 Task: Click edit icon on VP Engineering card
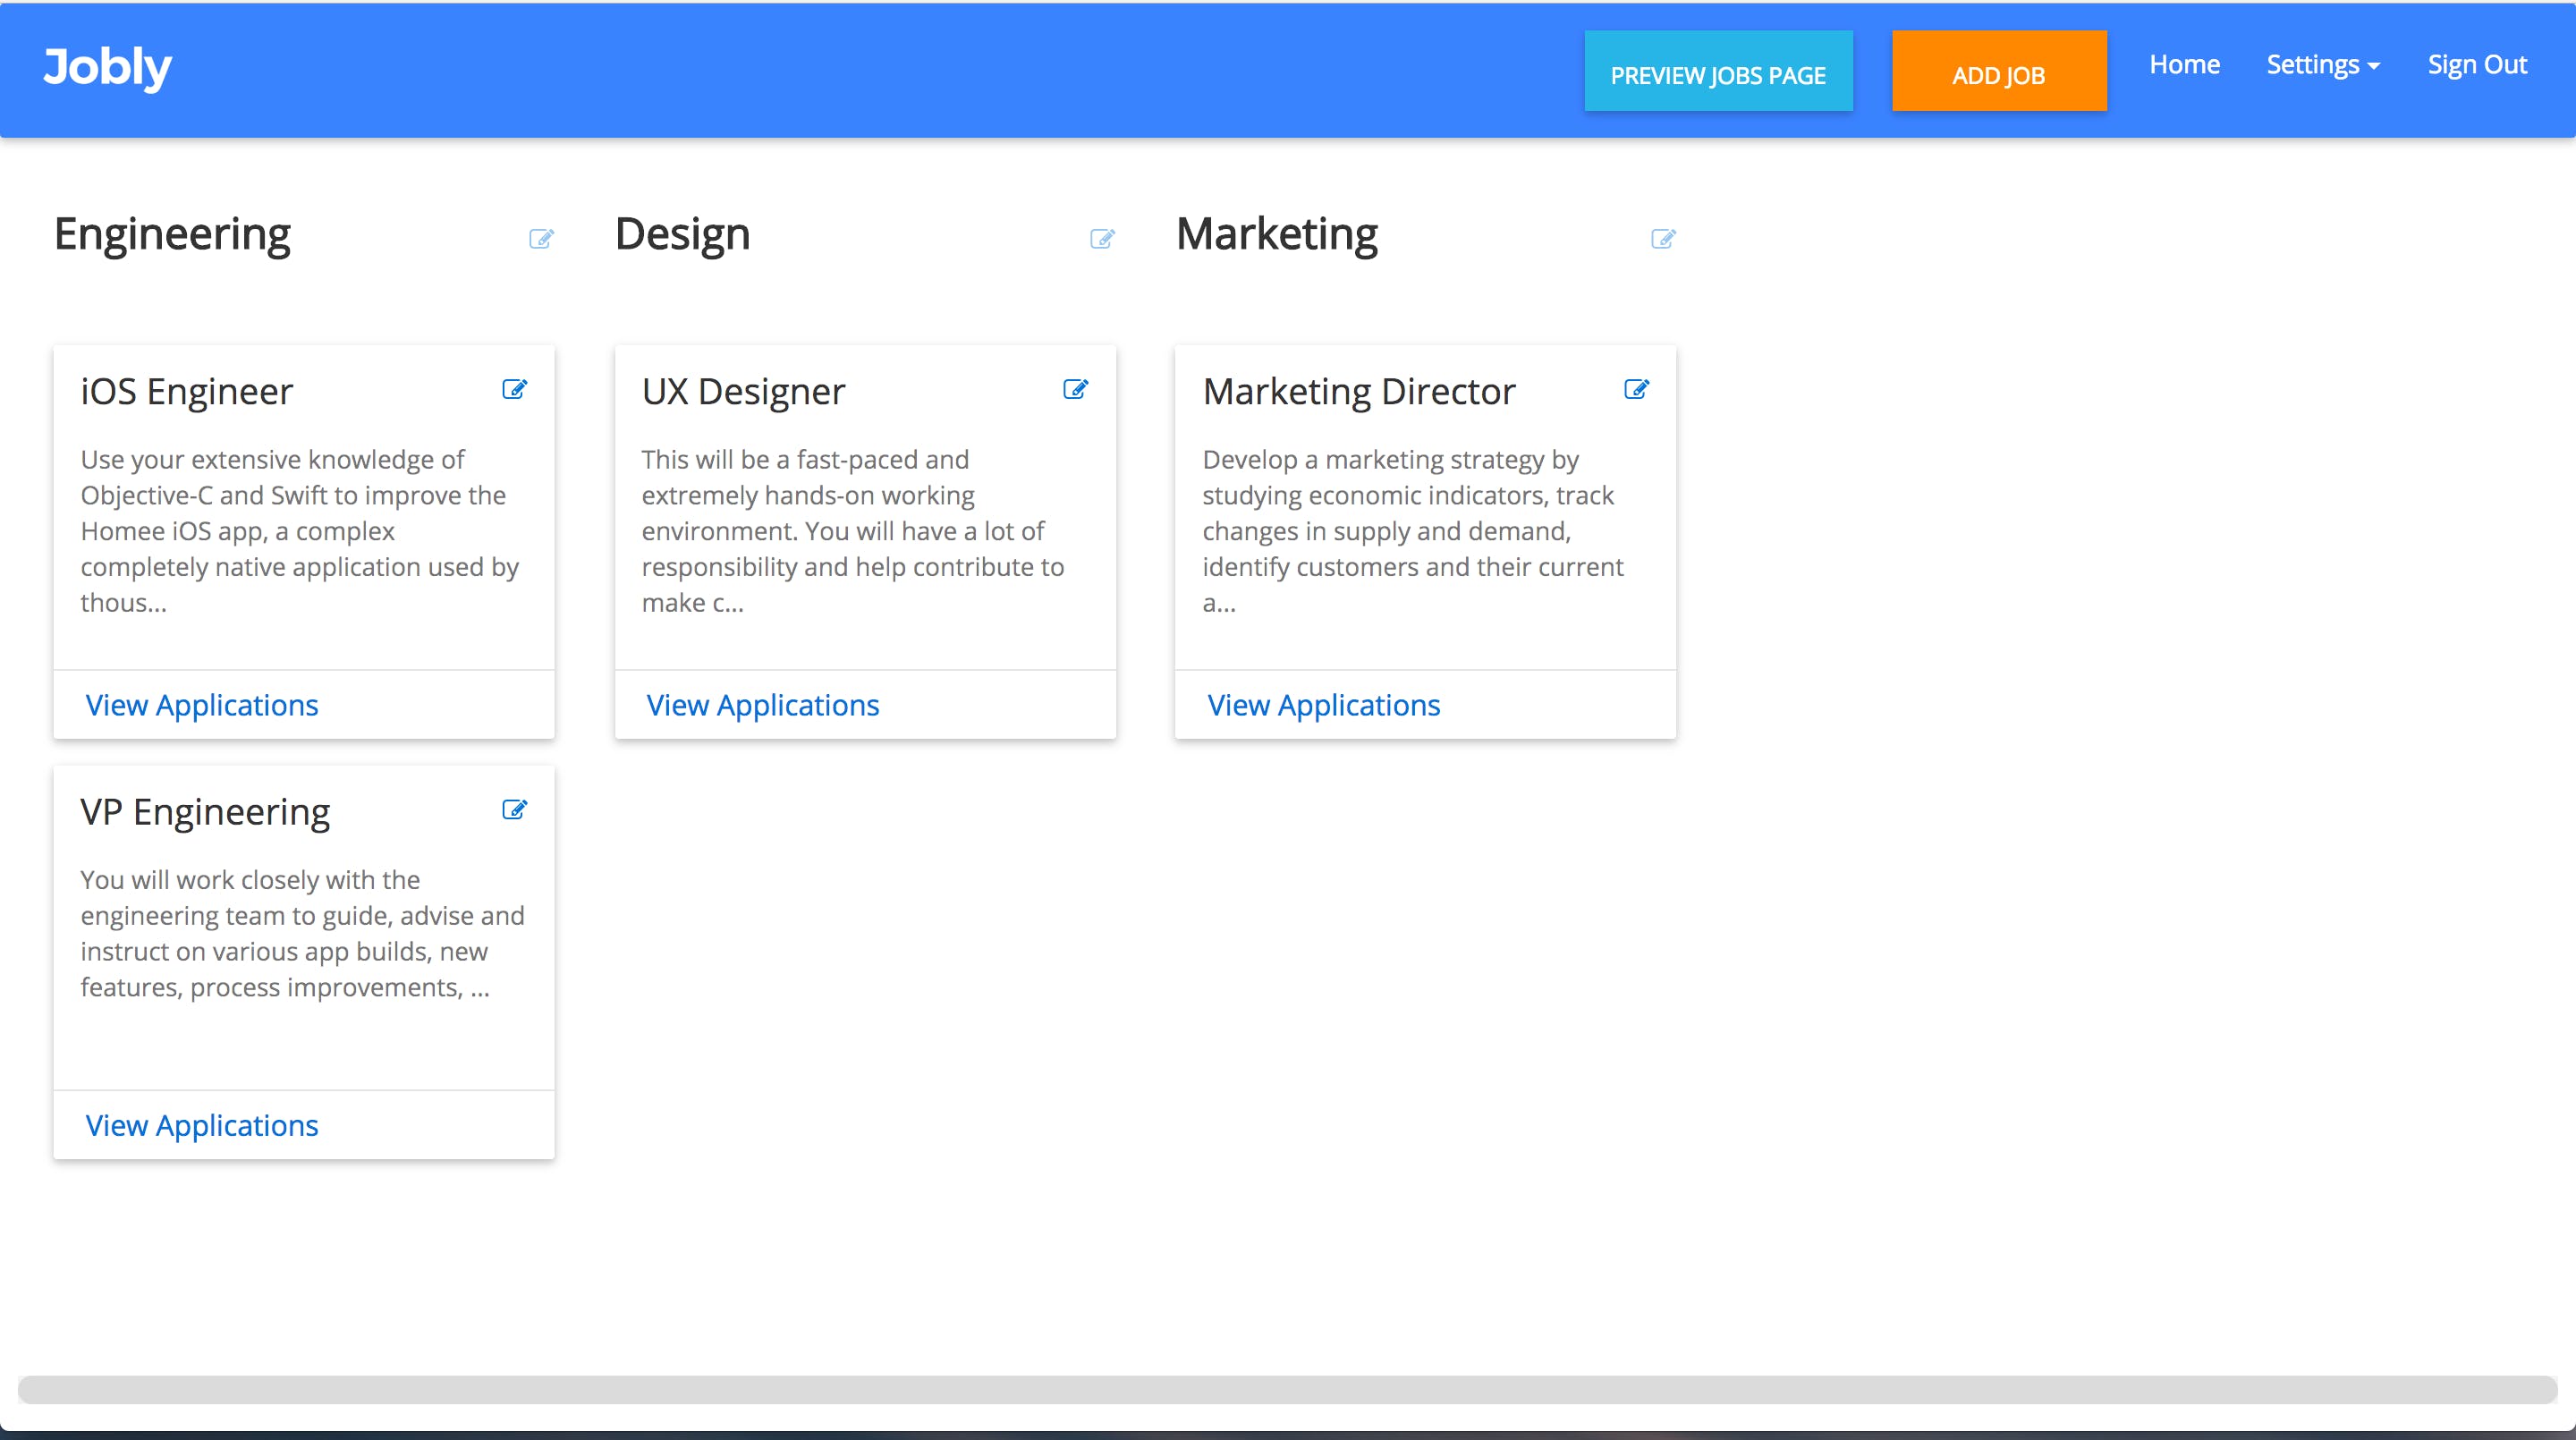pos(514,809)
